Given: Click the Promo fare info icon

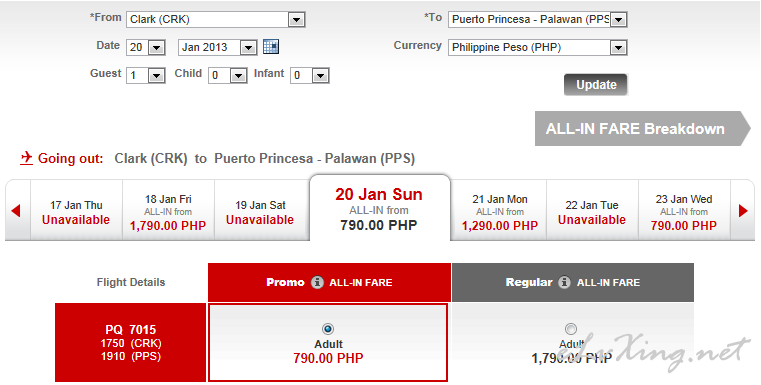Looking at the screenshot, I should pos(317,283).
